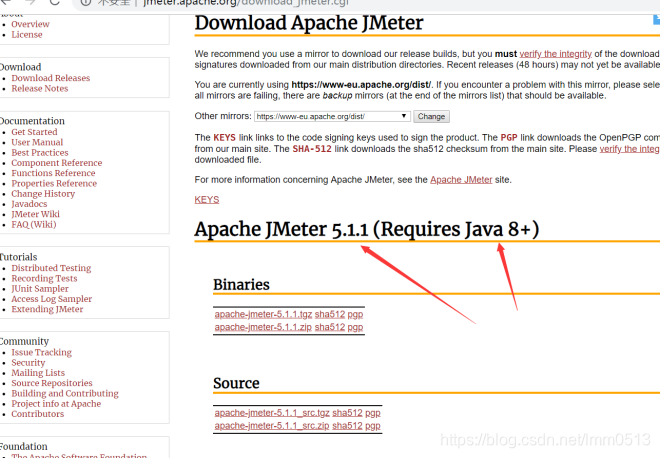This screenshot has height=458, width=660.
Task: Open the License link
Action: pos(27,35)
